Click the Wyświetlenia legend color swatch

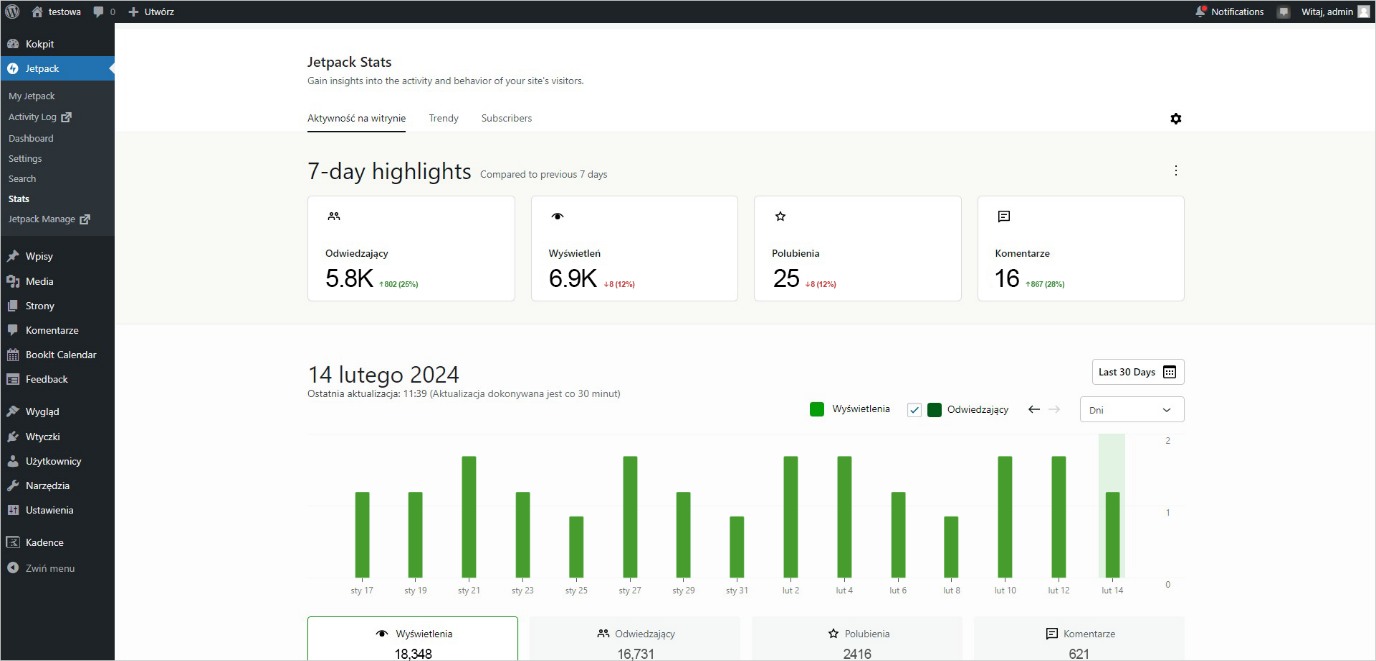(817, 409)
